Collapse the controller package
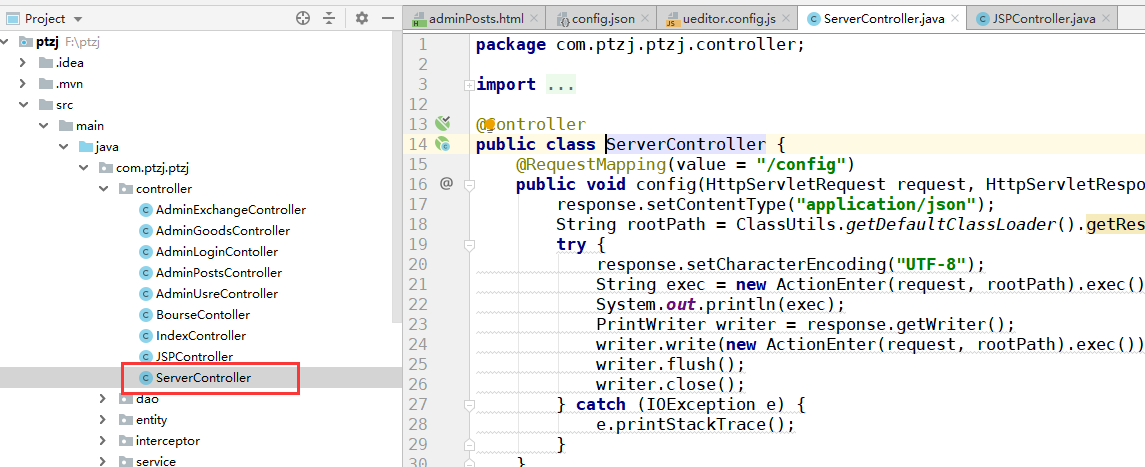 (x=104, y=189)
